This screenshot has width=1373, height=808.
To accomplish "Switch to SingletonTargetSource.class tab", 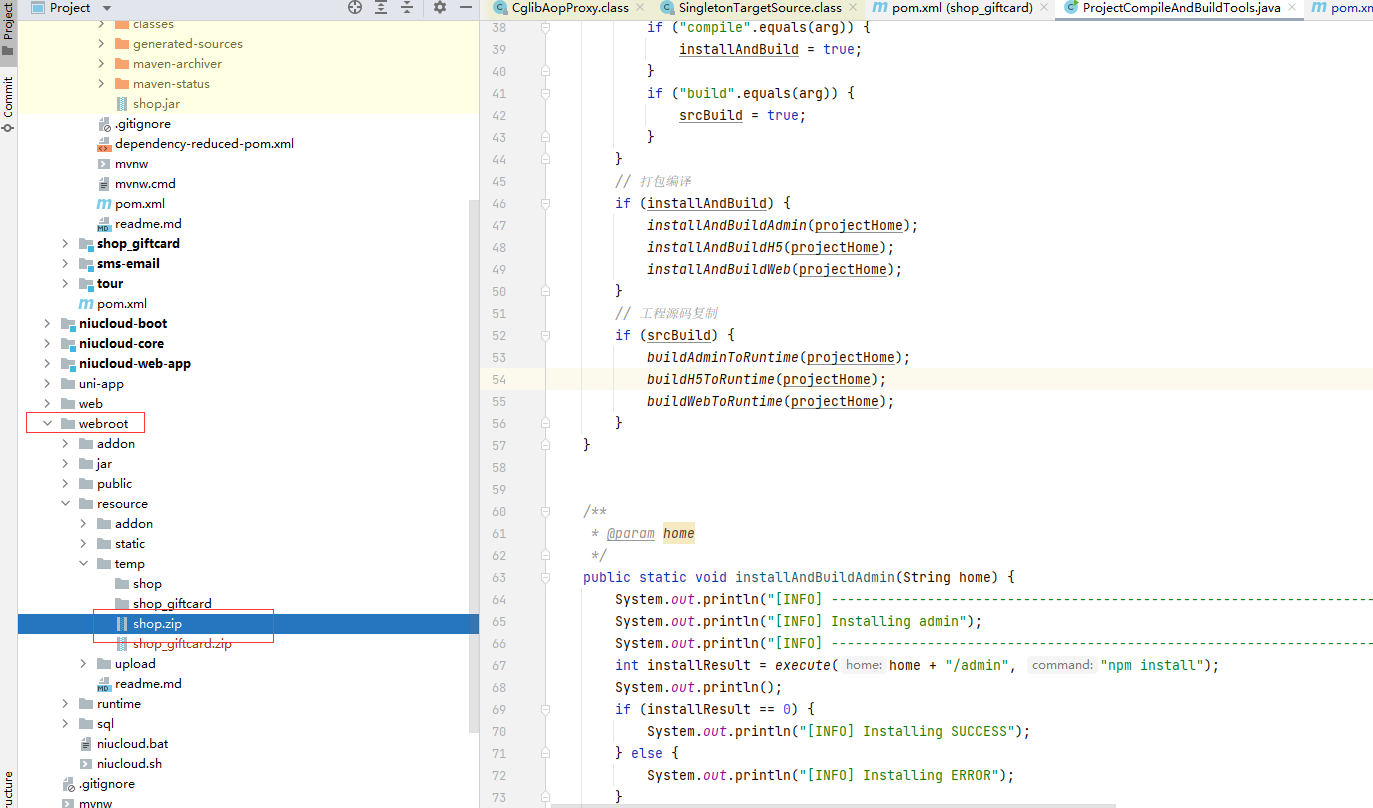I will pyautogui.click(x=758, y=8).
